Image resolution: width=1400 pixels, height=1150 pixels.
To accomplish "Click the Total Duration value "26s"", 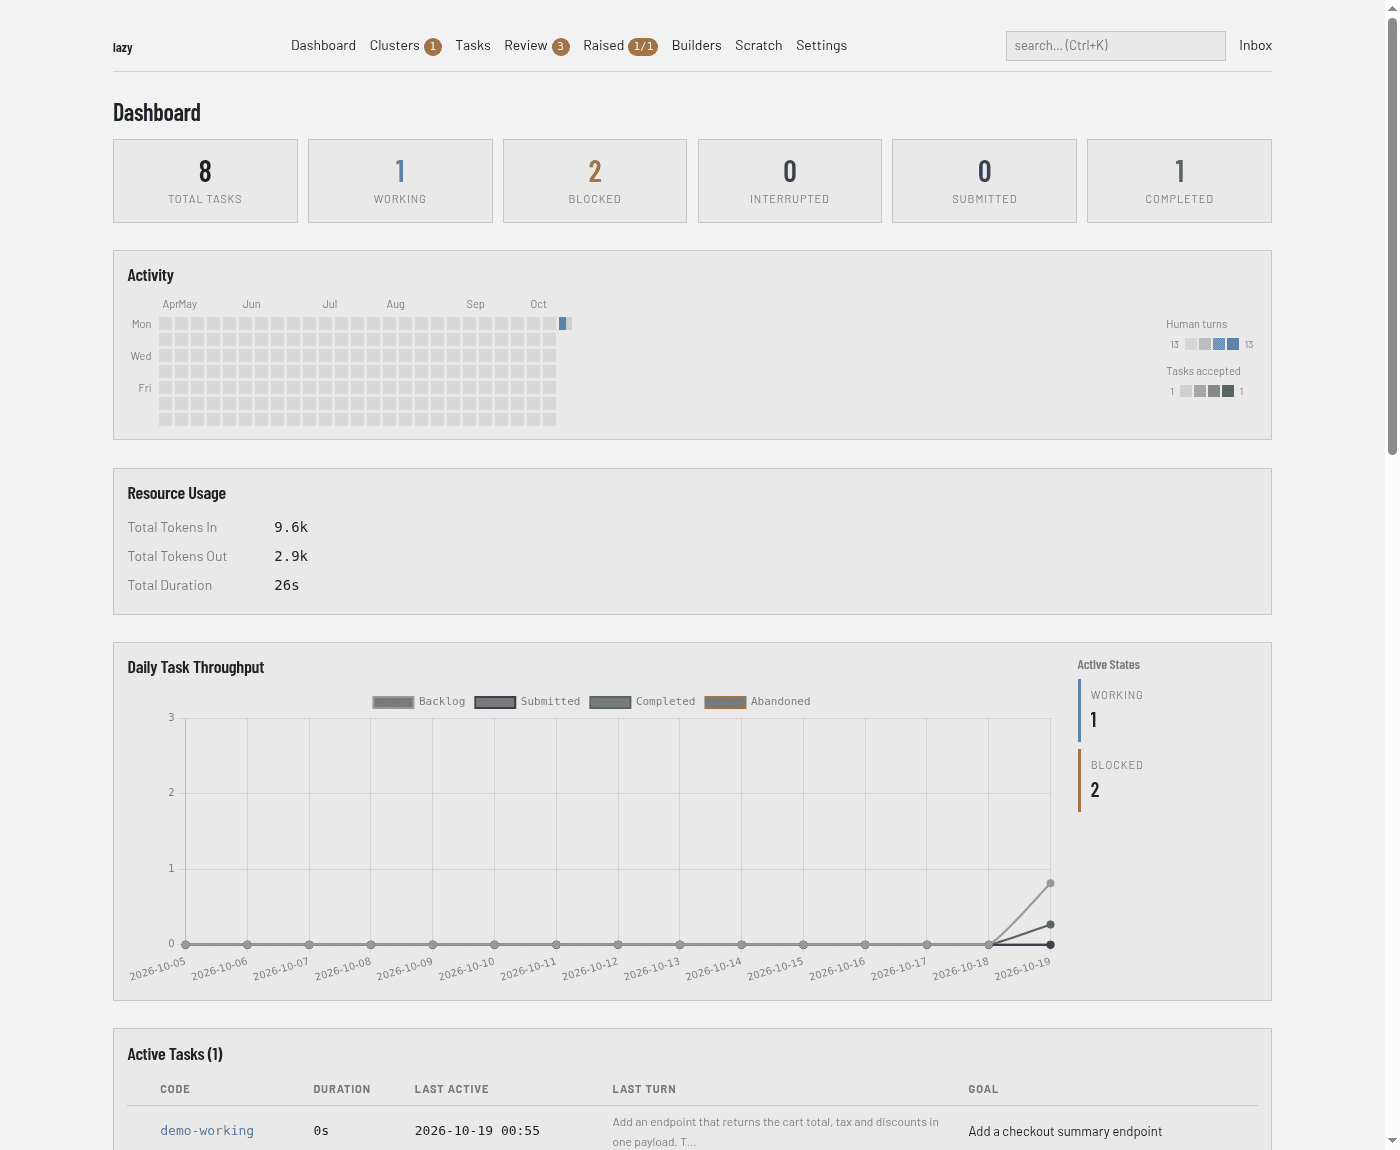I will click(x=287, y=585).
